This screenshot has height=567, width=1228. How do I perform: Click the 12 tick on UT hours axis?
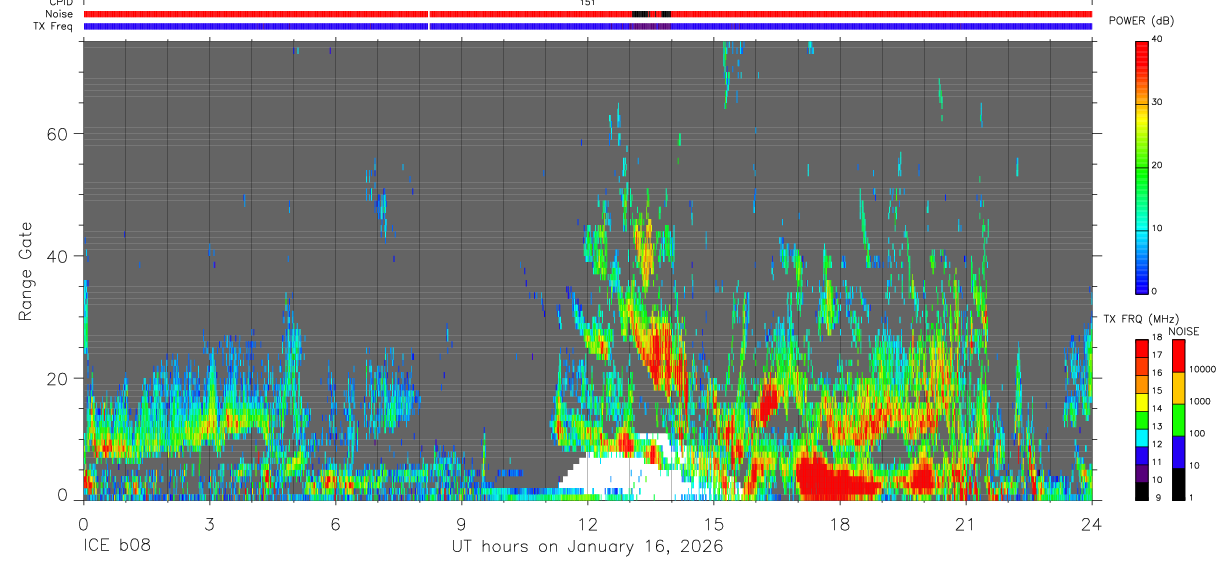click(x=587, y=524)
